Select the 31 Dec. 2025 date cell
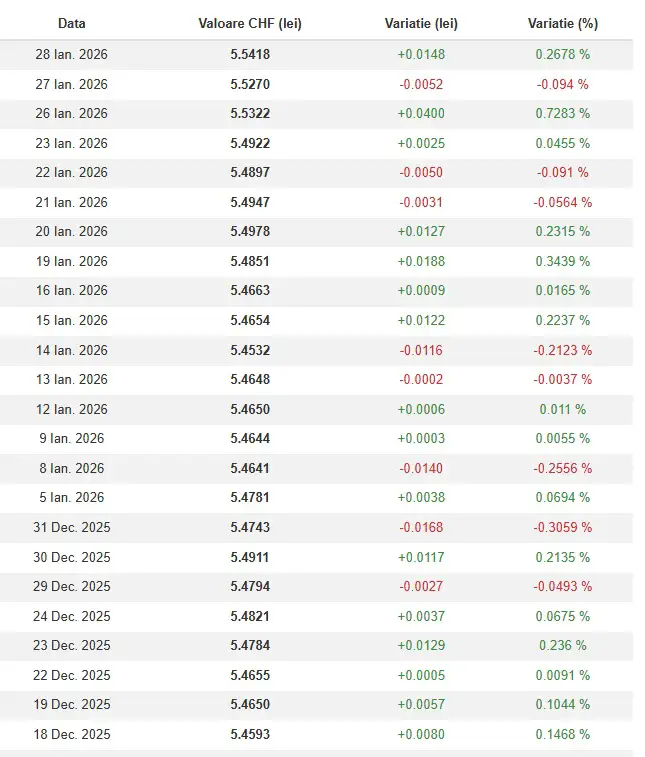 pos(71,527)
